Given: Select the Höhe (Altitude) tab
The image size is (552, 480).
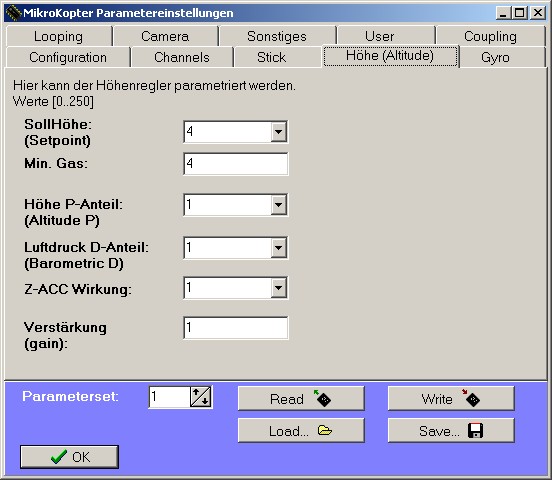Looking at the screenshot, I should coord(390,56).
